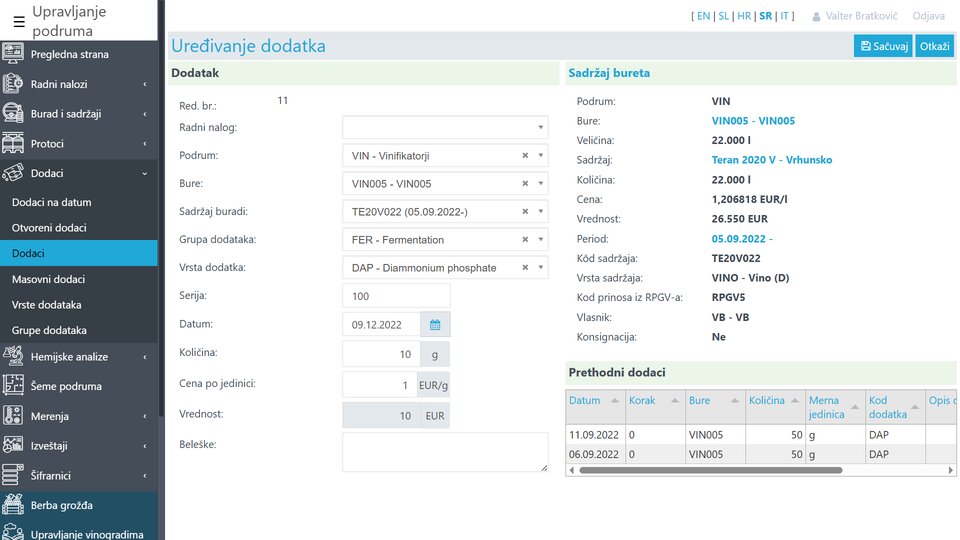Click the Serija input field
This screenshot has height=540, width=960.
tap(396, 296)
